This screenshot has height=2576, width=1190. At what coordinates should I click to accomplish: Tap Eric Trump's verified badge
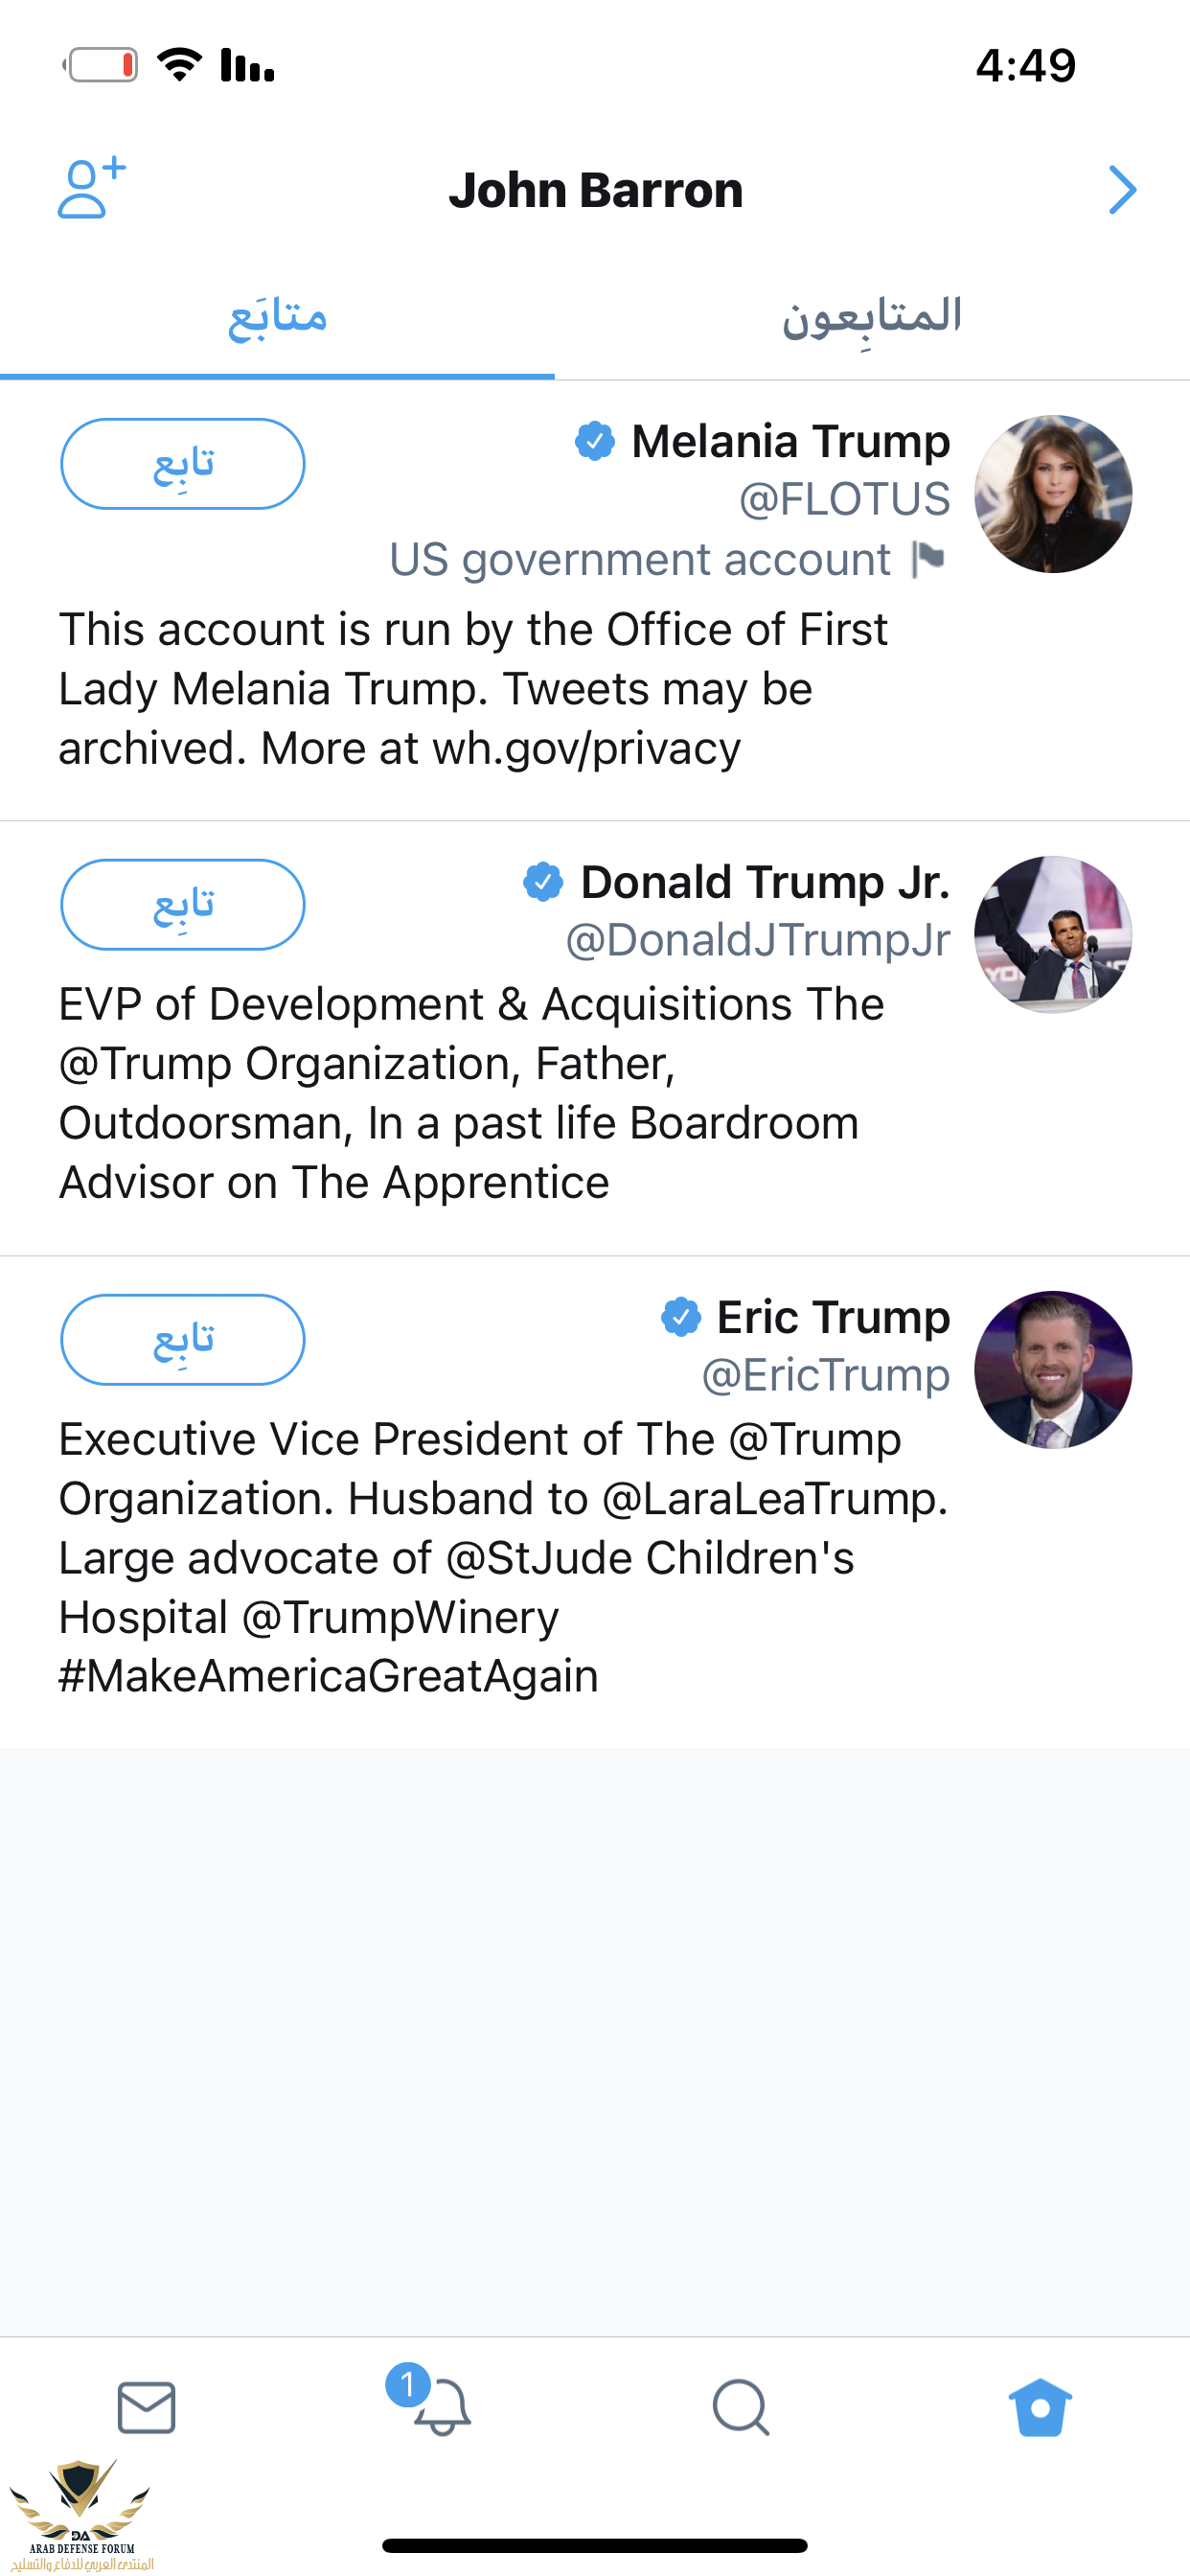click(x=681, y=1317)
